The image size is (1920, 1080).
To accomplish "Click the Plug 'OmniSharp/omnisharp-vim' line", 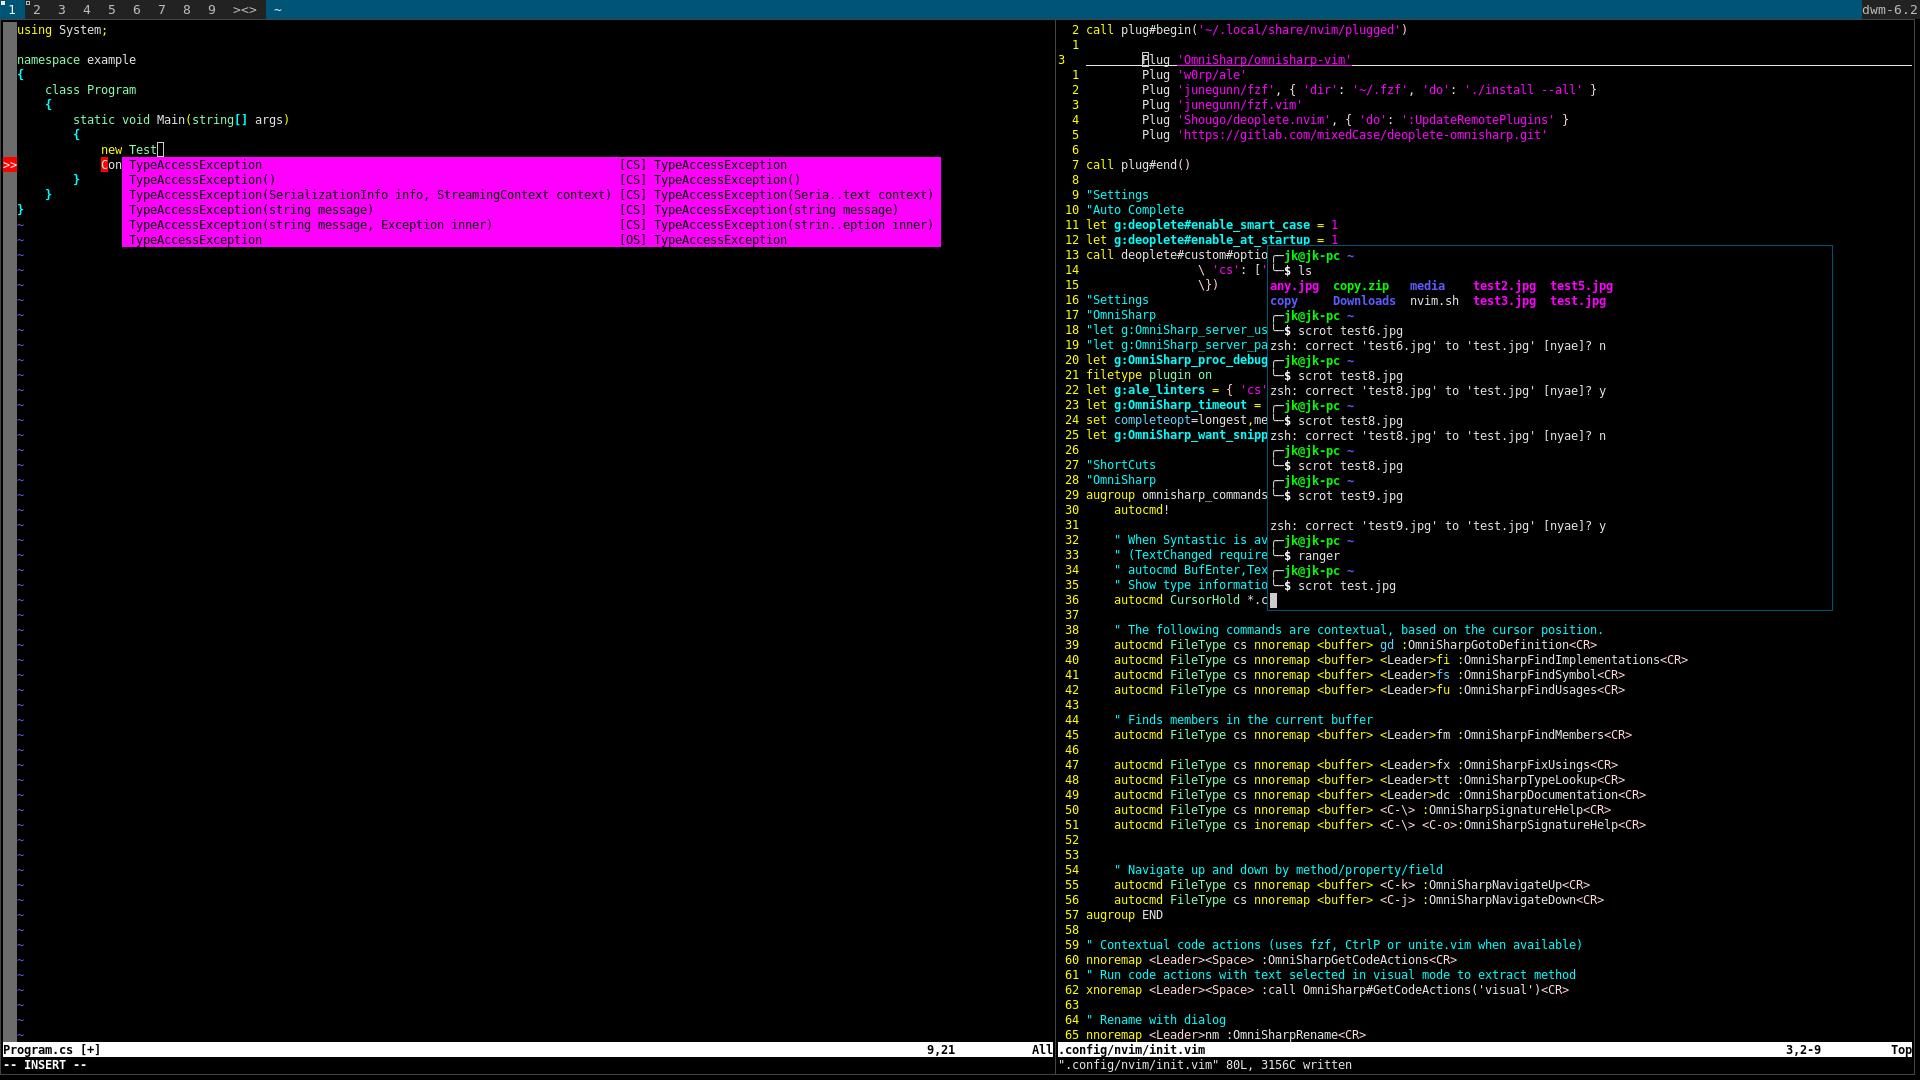I will [1246, 60].
